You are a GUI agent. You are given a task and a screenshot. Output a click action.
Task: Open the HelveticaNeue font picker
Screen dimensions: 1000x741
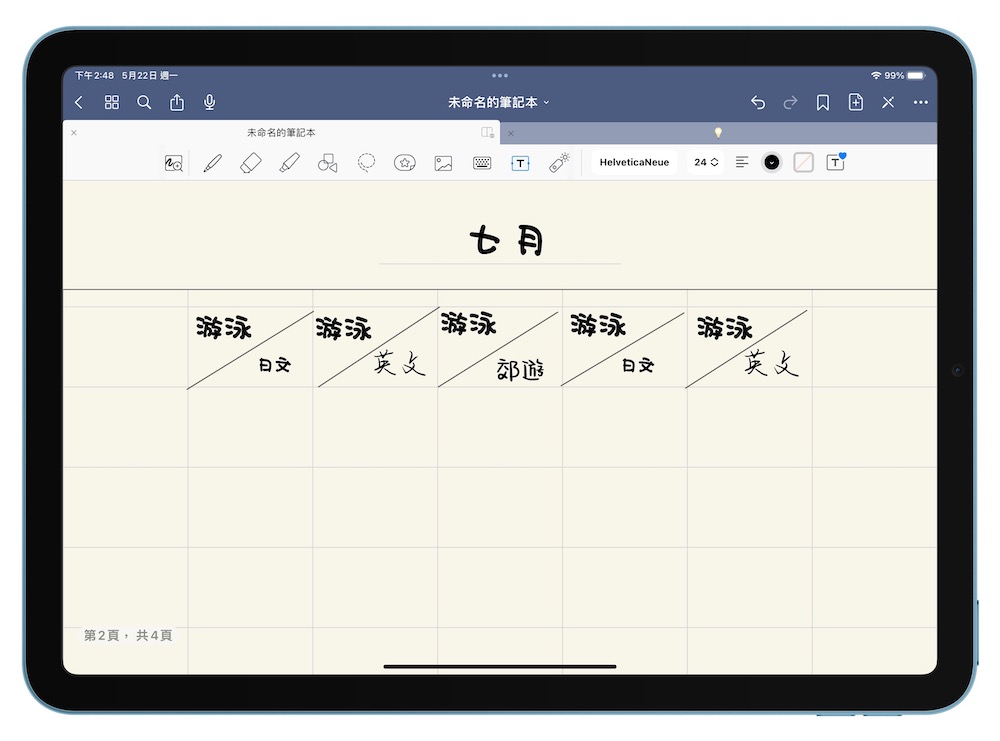(634, 163)
